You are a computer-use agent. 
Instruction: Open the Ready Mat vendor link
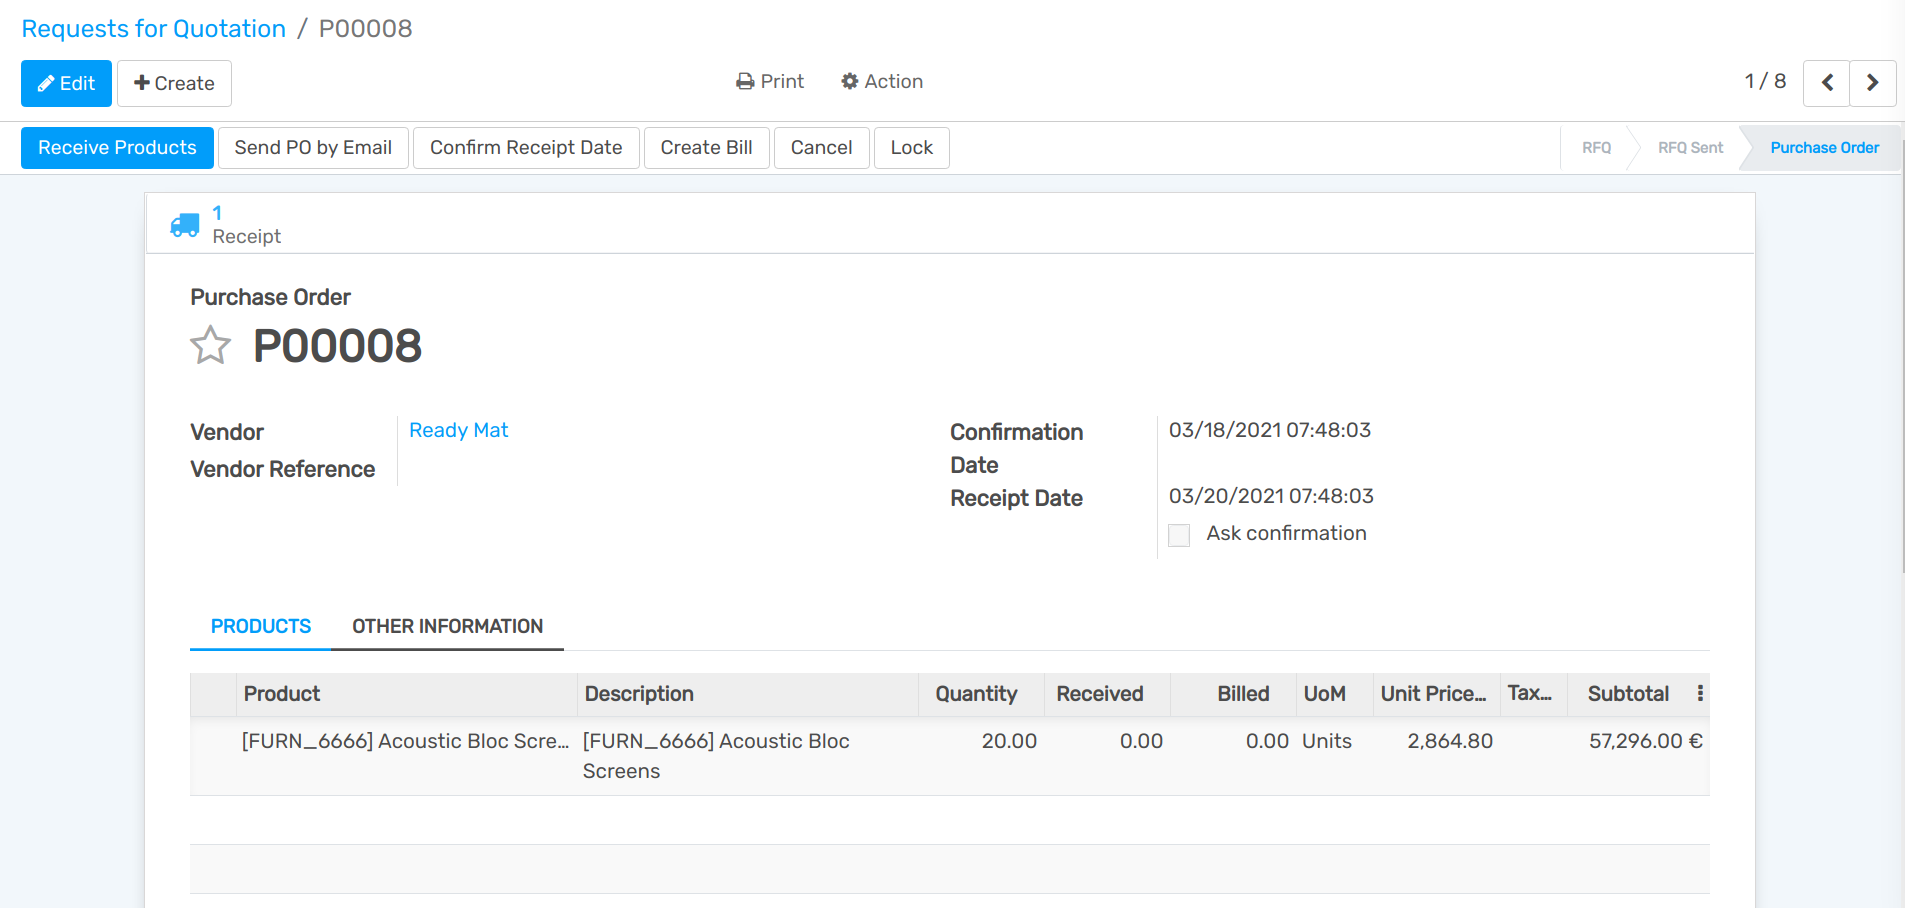pos(458,430)
